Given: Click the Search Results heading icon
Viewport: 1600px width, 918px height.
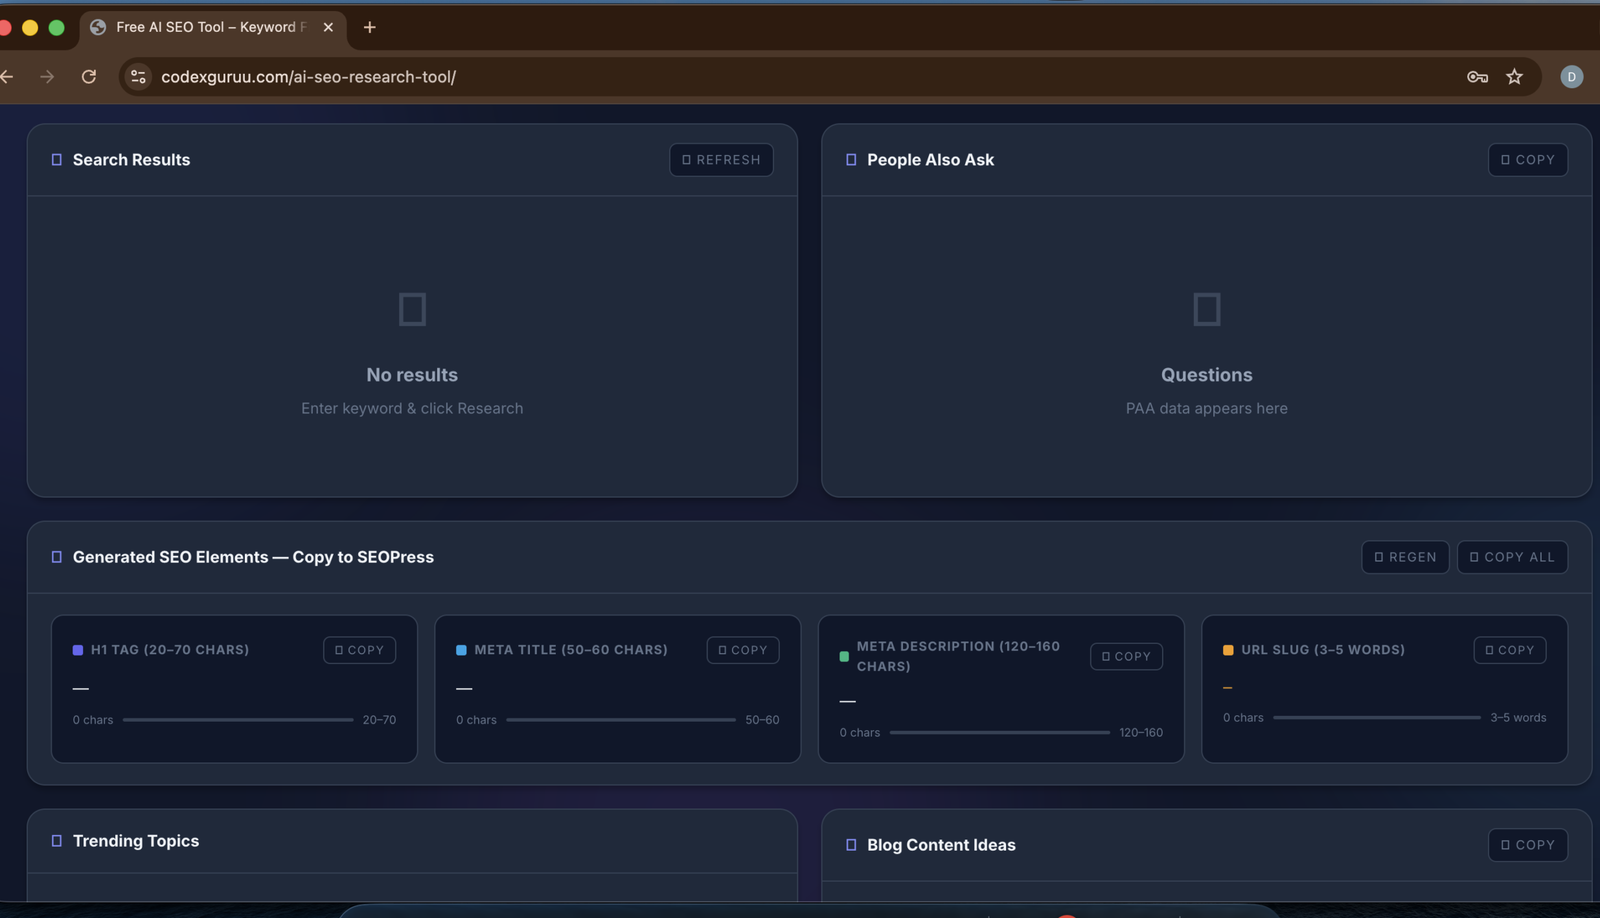Looking at the screenshot, I should (x=57, y=160).
